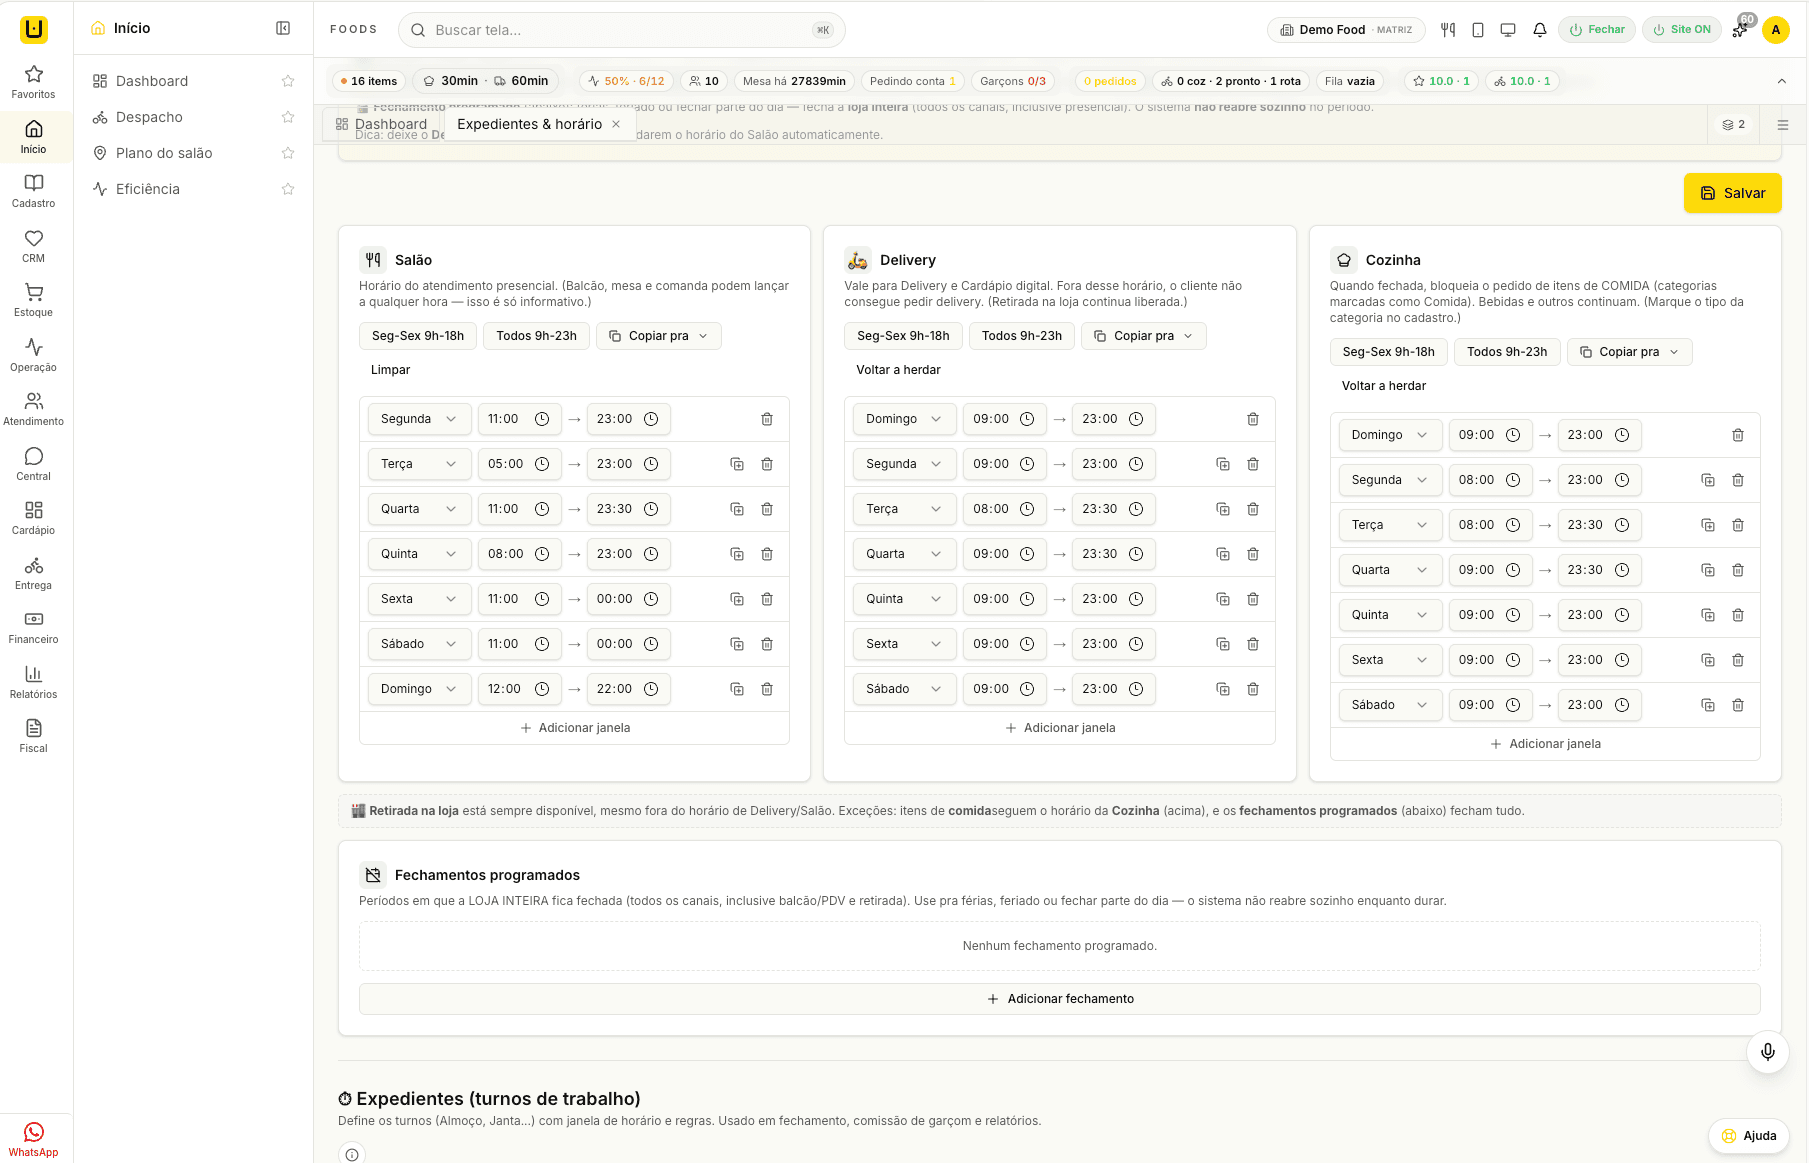Star the Eficiência menu item

click(288, 189)
